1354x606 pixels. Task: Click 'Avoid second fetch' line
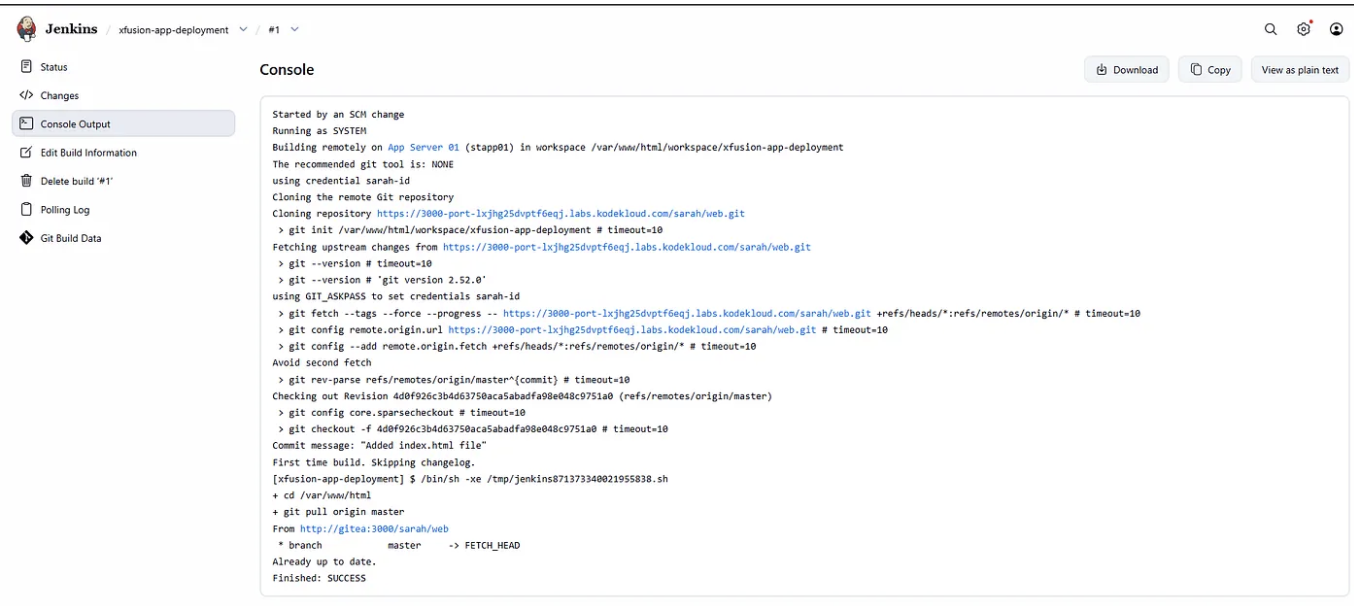point(321,363)
